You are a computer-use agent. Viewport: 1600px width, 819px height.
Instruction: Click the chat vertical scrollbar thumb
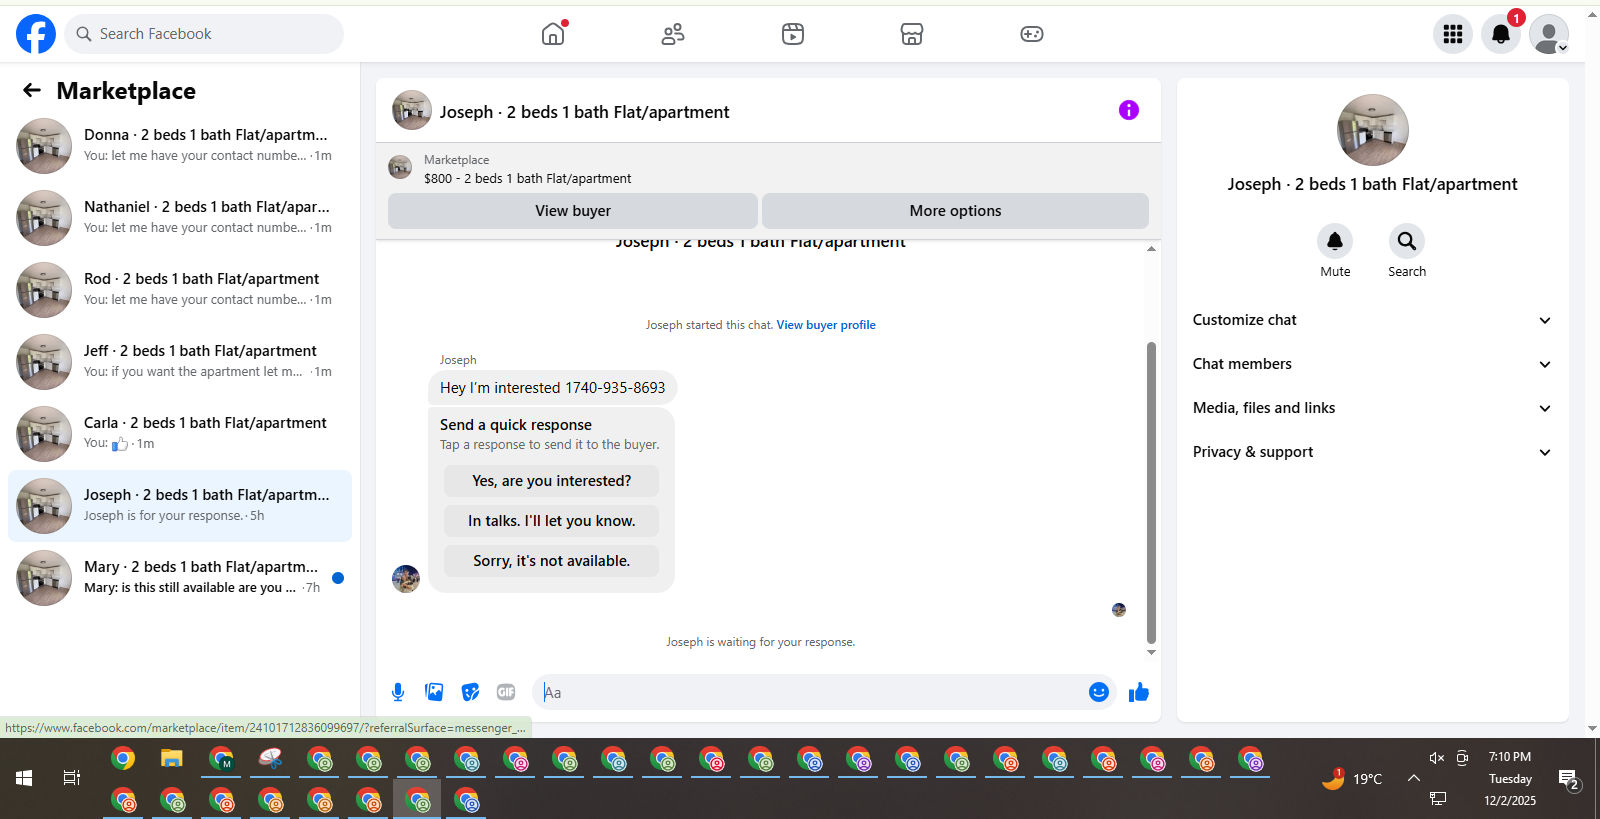(x=1151, y=492)
